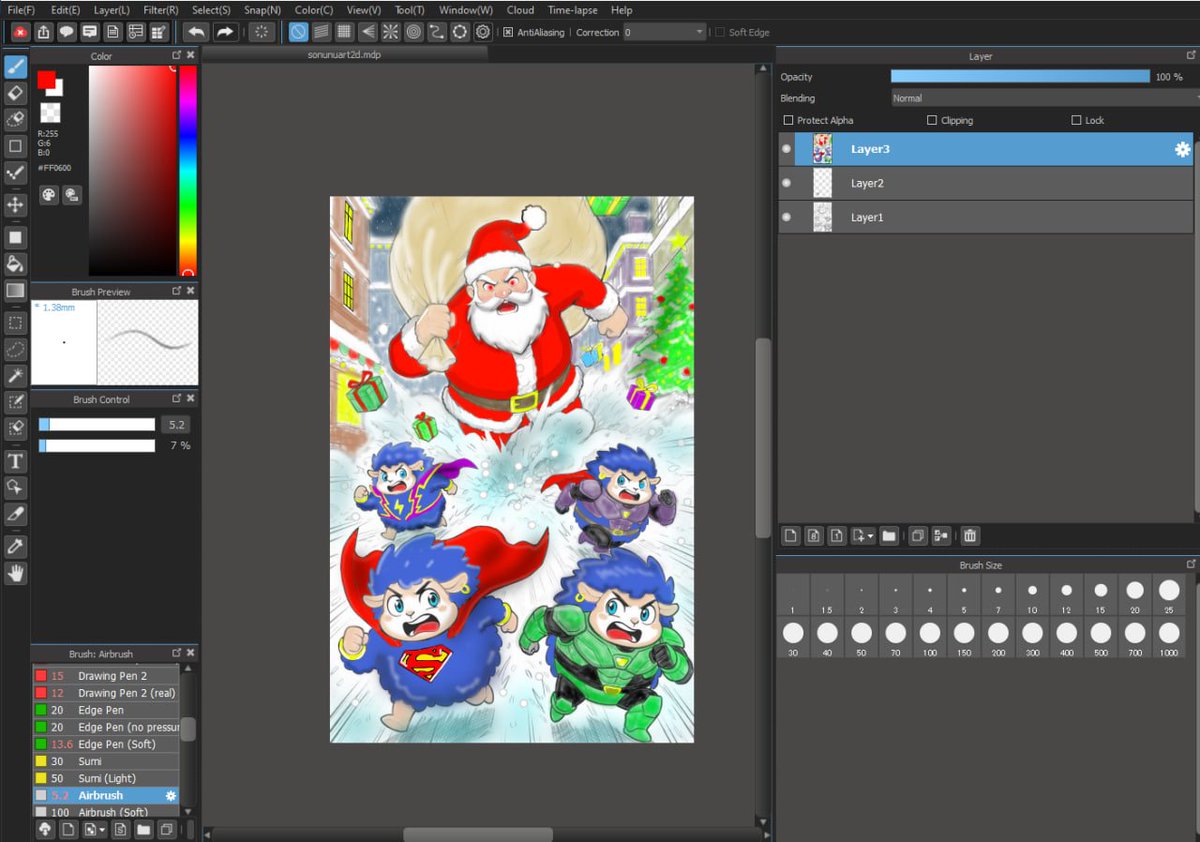The image size is (1200, 842).
Task: Open the Blending mode dropdown
Action: coord(1045,98)
